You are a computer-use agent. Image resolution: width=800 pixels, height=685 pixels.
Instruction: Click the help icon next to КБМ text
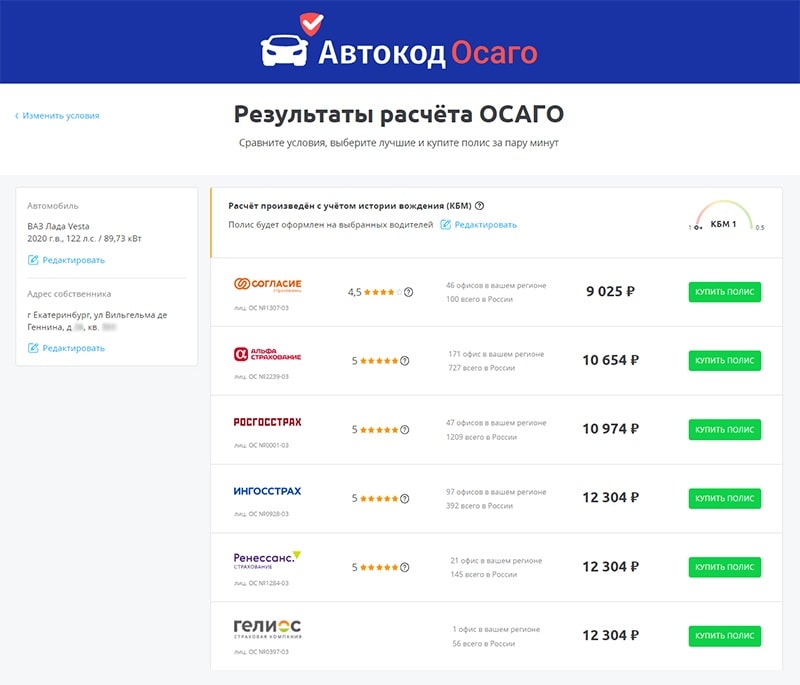pos(480,205)
